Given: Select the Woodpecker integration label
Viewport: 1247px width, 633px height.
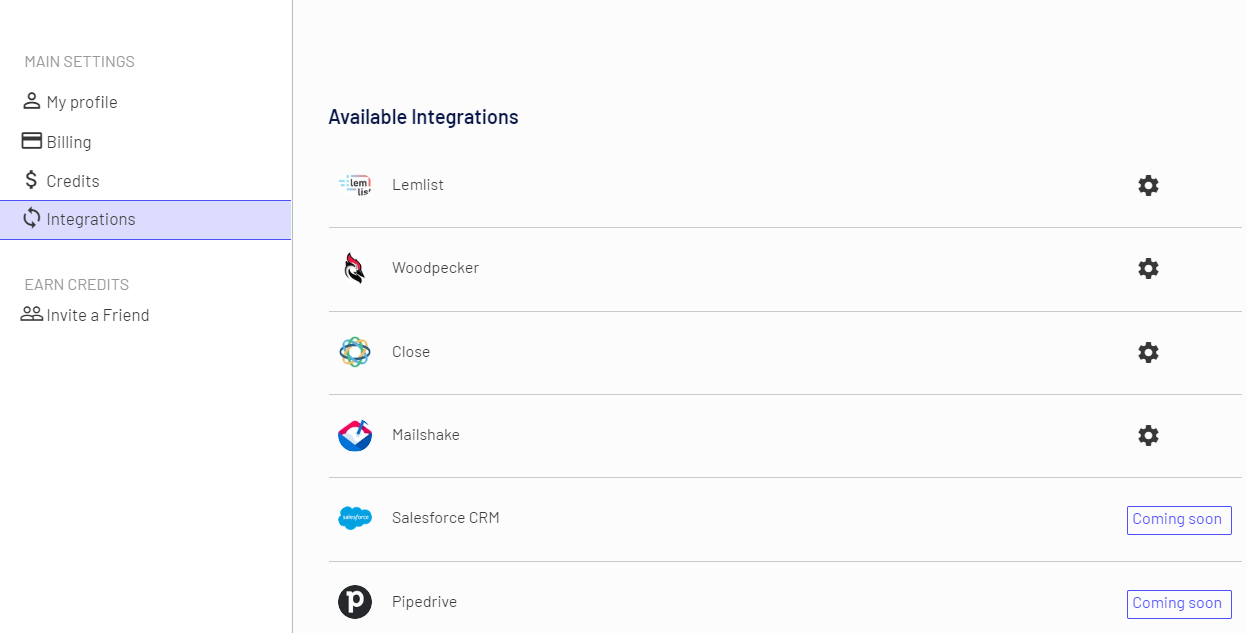Looking at the screenshot, I should point(435,268).
